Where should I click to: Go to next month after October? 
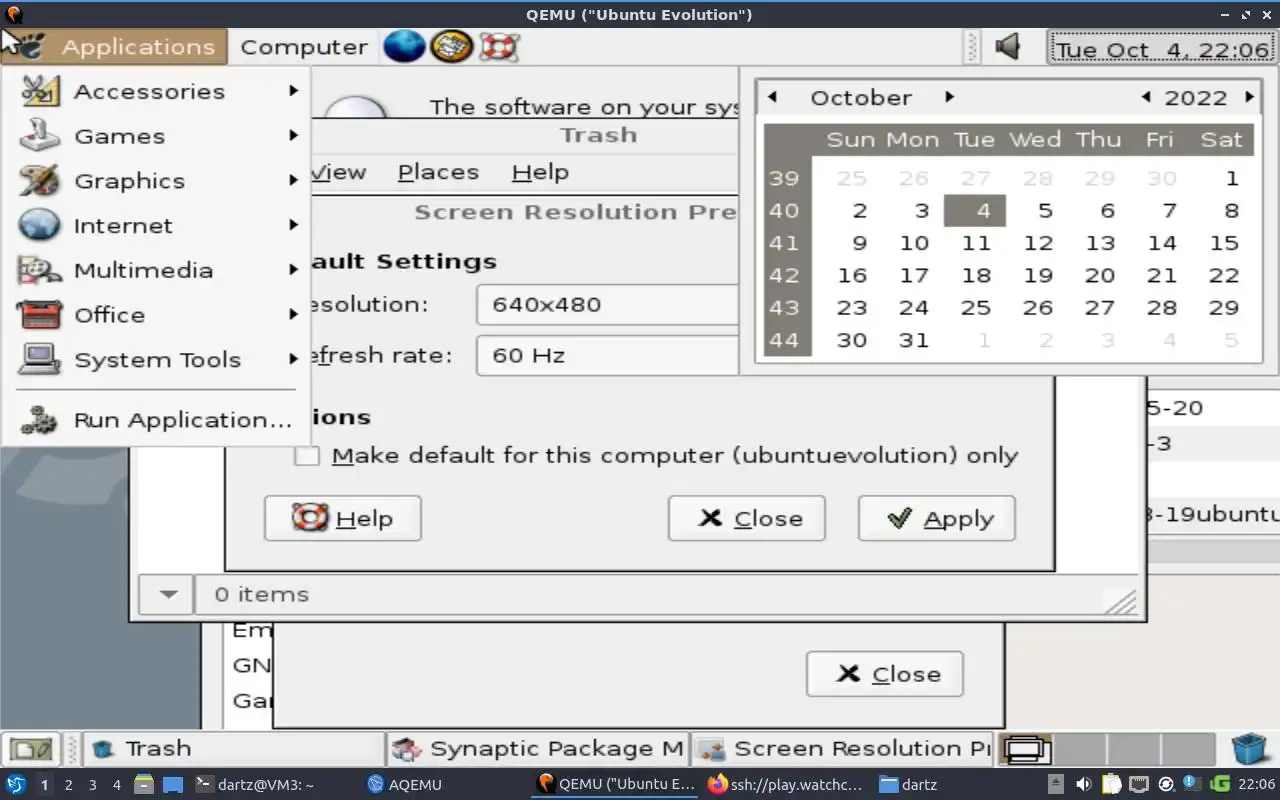[x=949, y=97]
